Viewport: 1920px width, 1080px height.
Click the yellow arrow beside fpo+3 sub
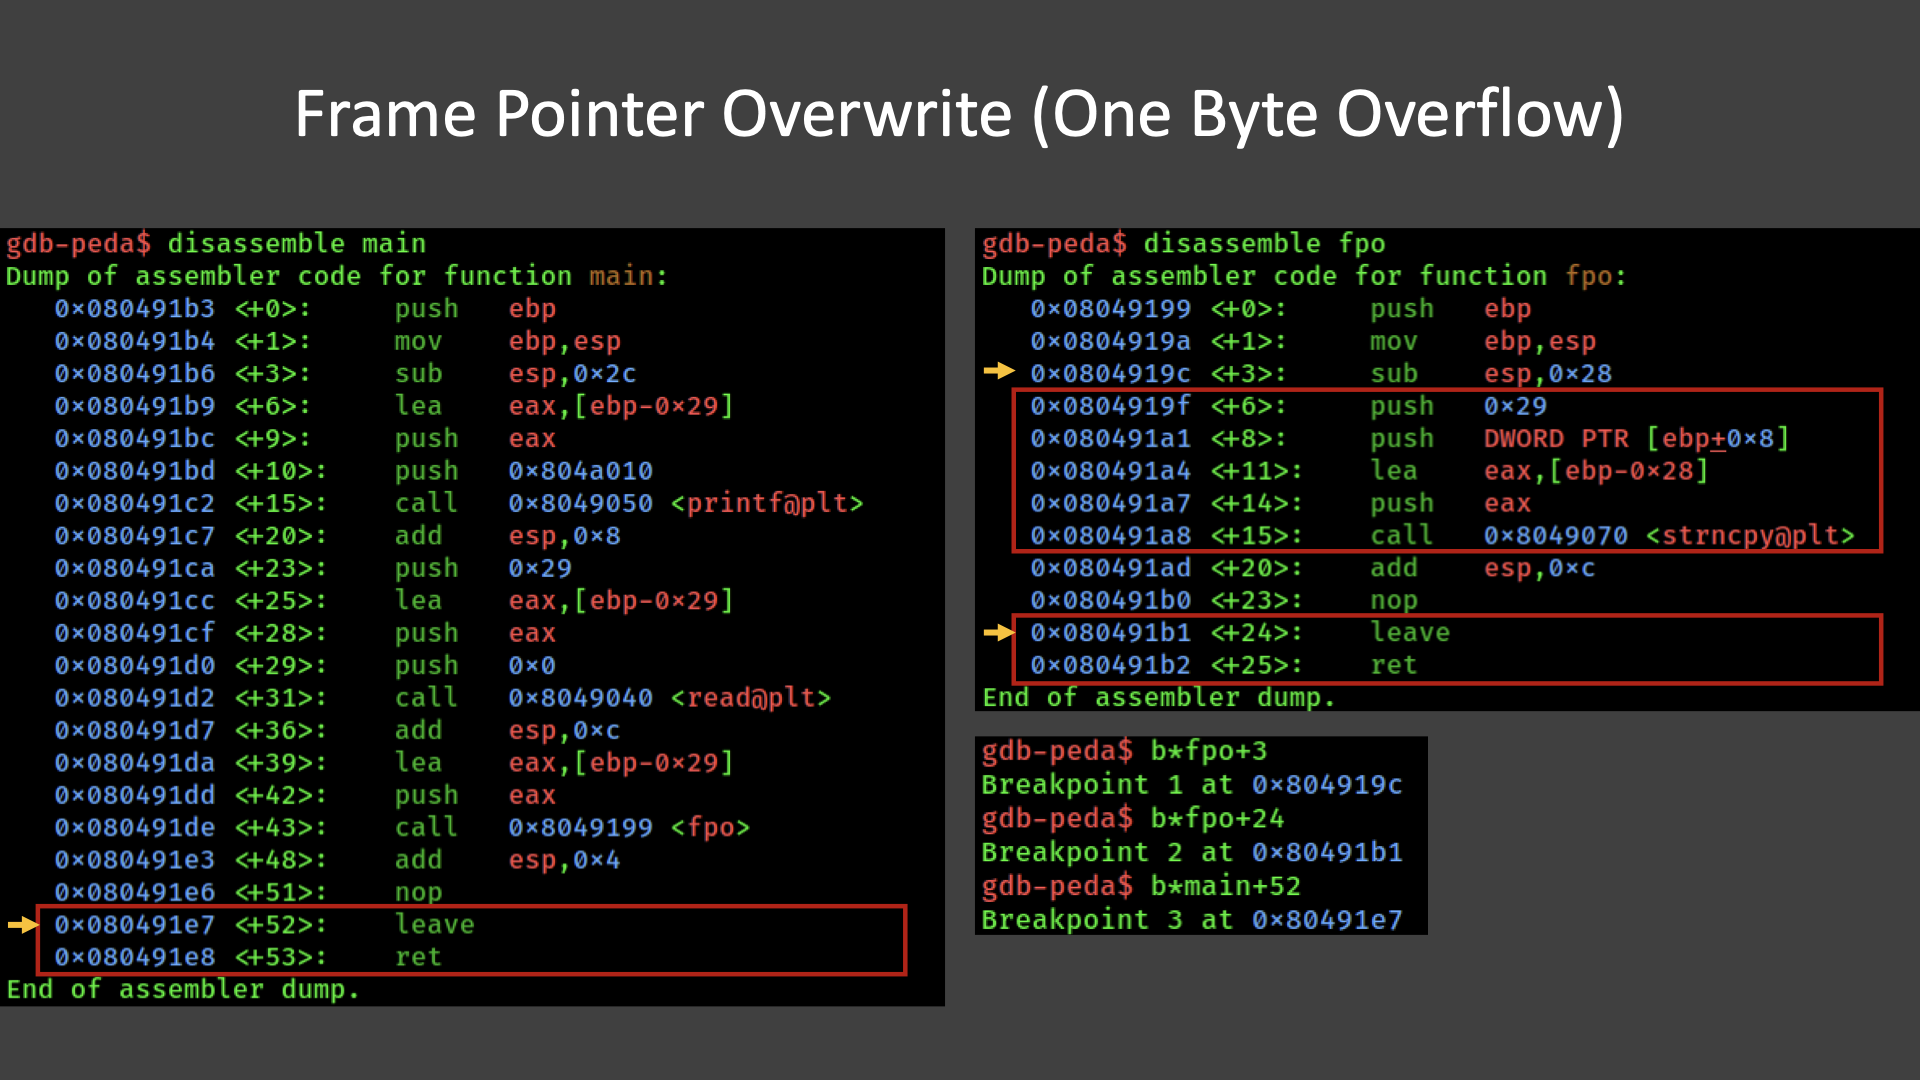coord(998,371)
